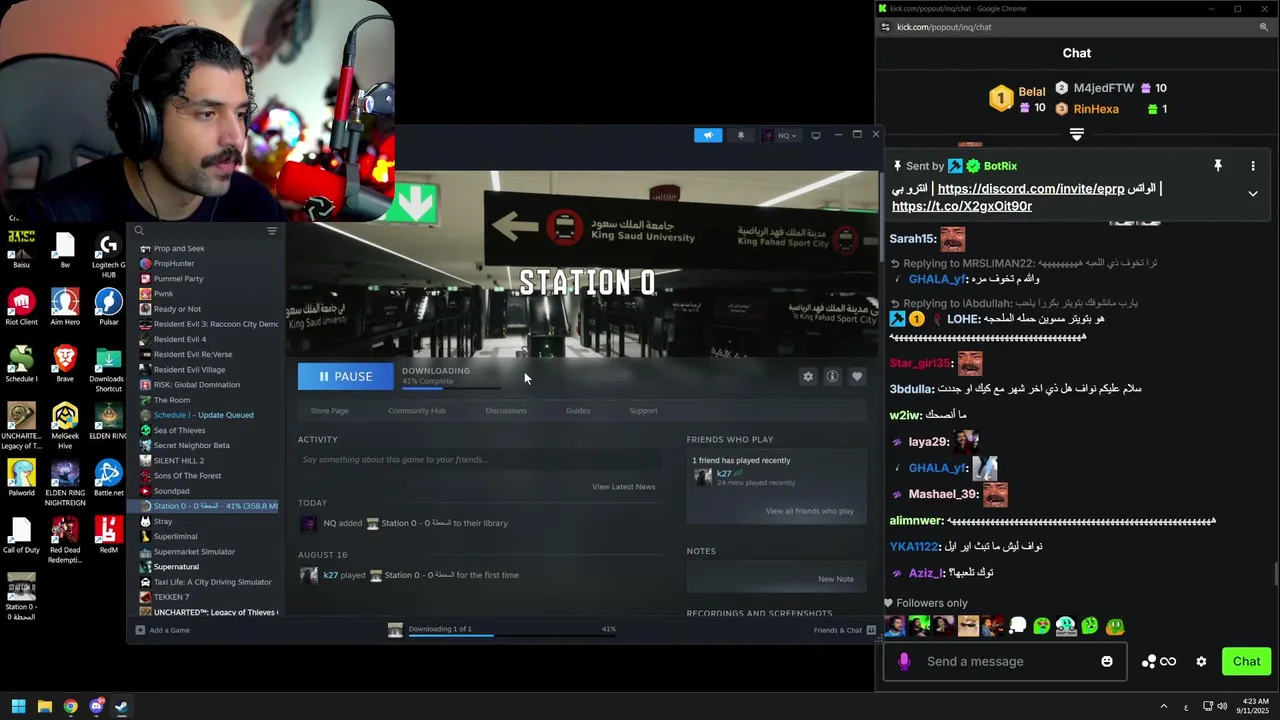Open Kick chat settings gear

point(1201,661)
